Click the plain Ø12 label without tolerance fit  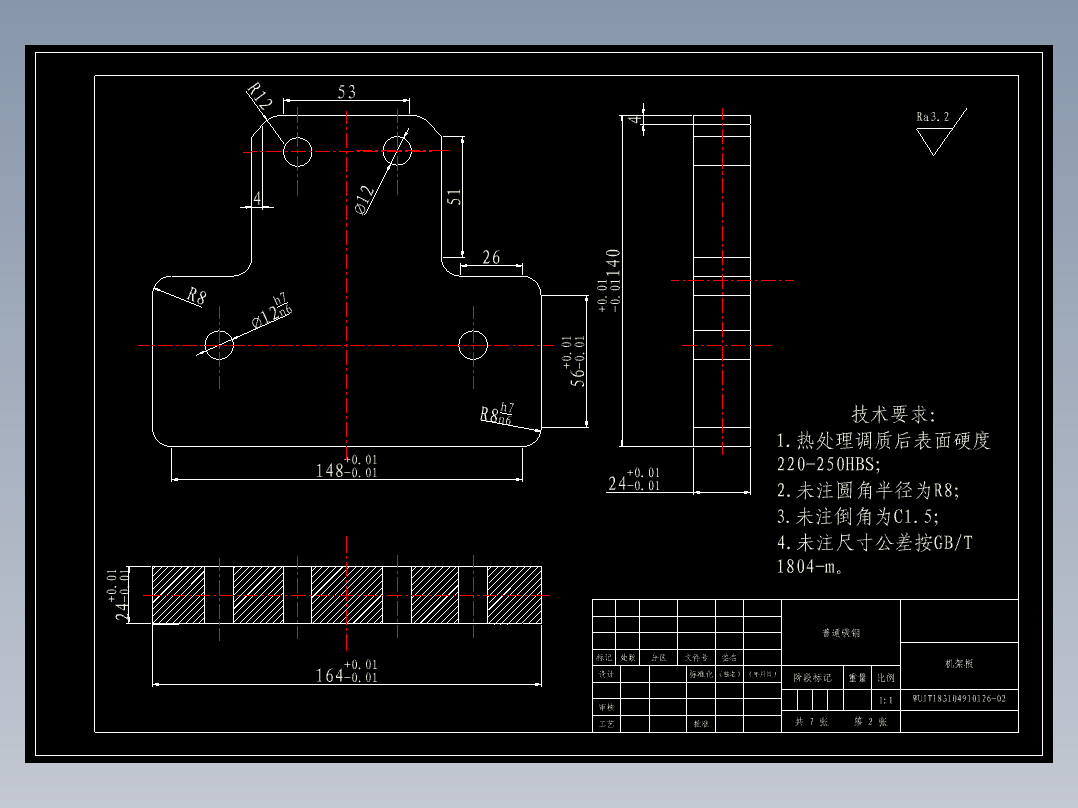point(365,201)
